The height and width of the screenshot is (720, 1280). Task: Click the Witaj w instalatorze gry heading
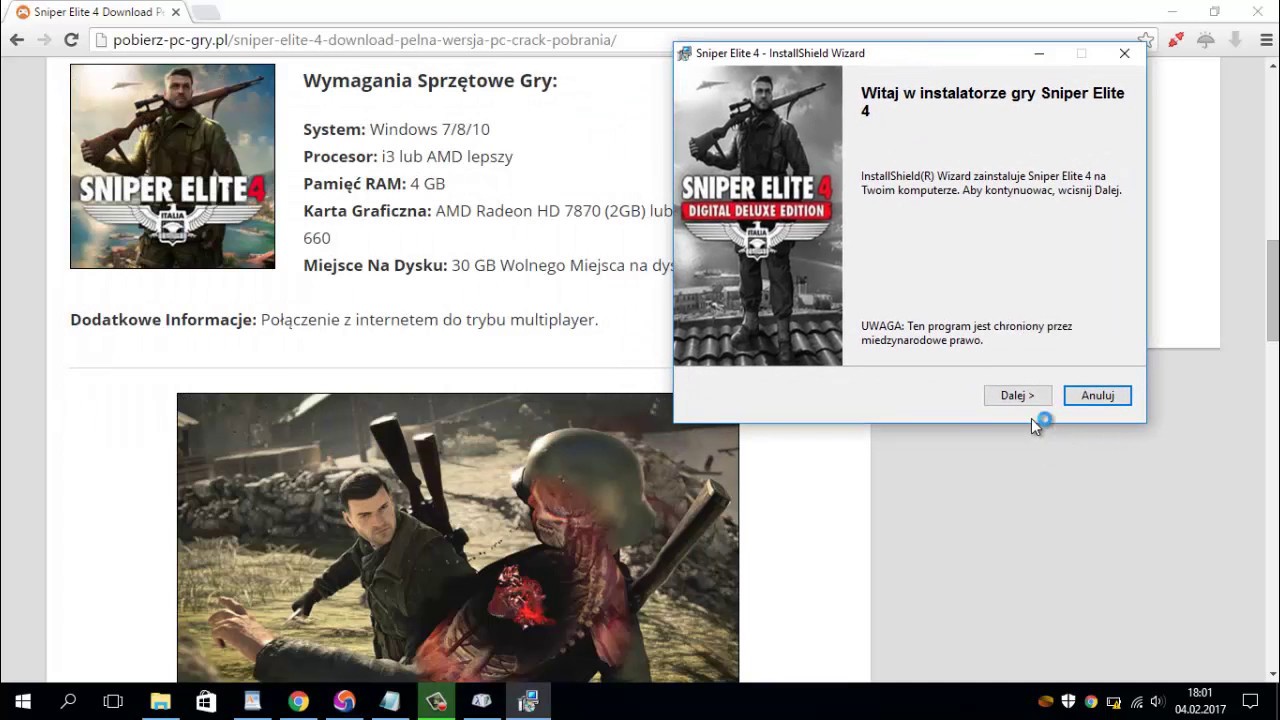point(992,102)
